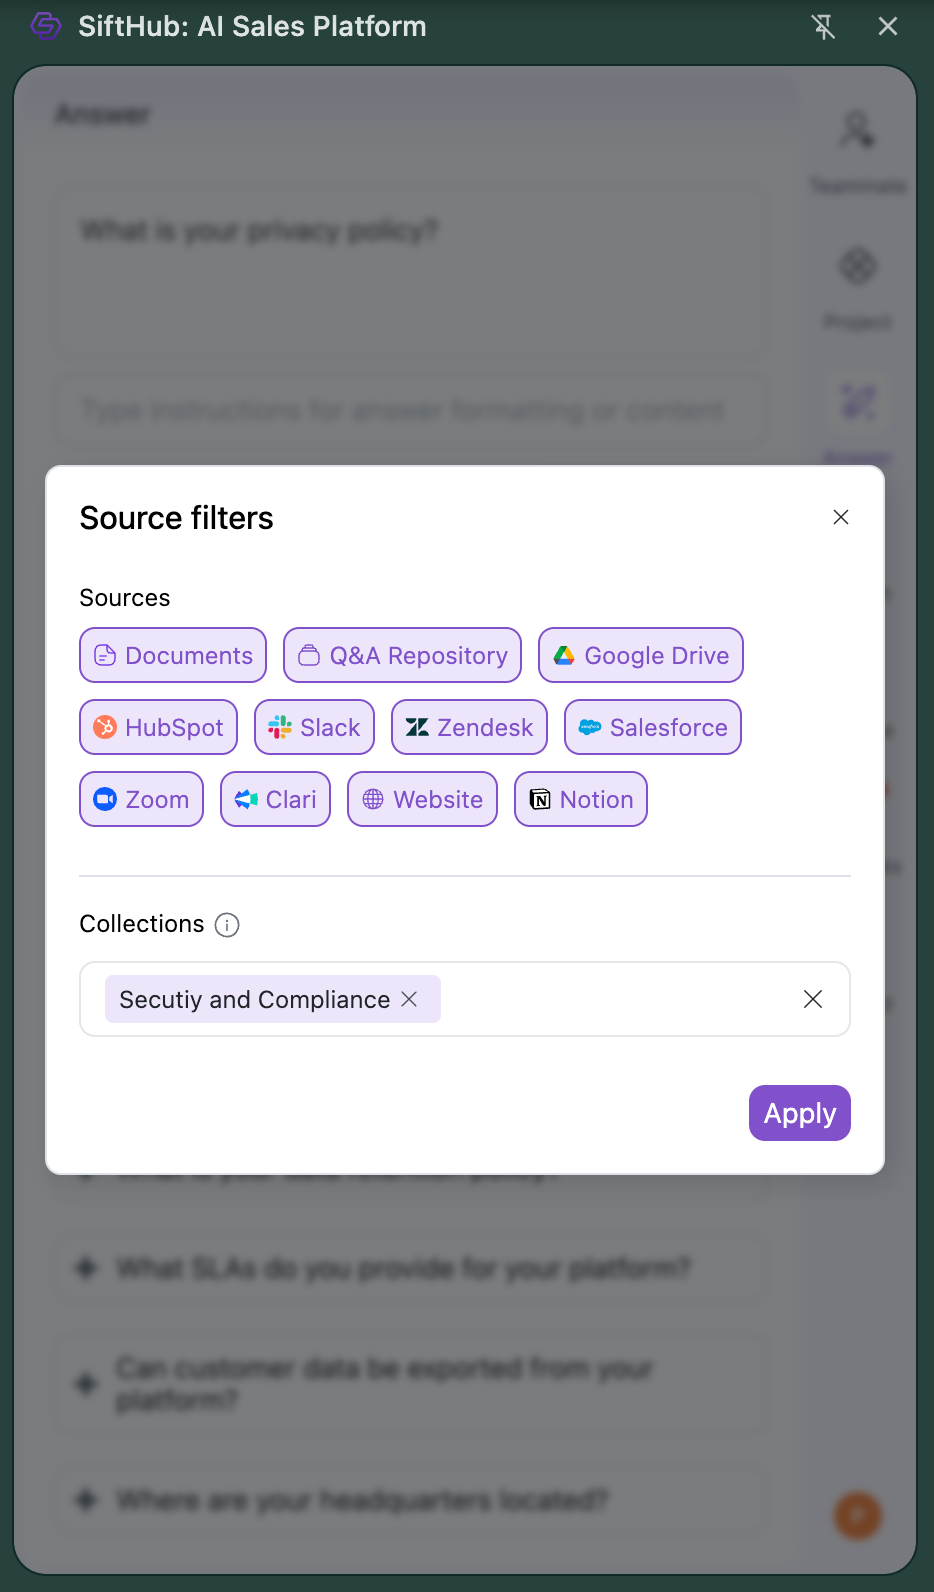Apply the selected source filters

coord(799,1113)
